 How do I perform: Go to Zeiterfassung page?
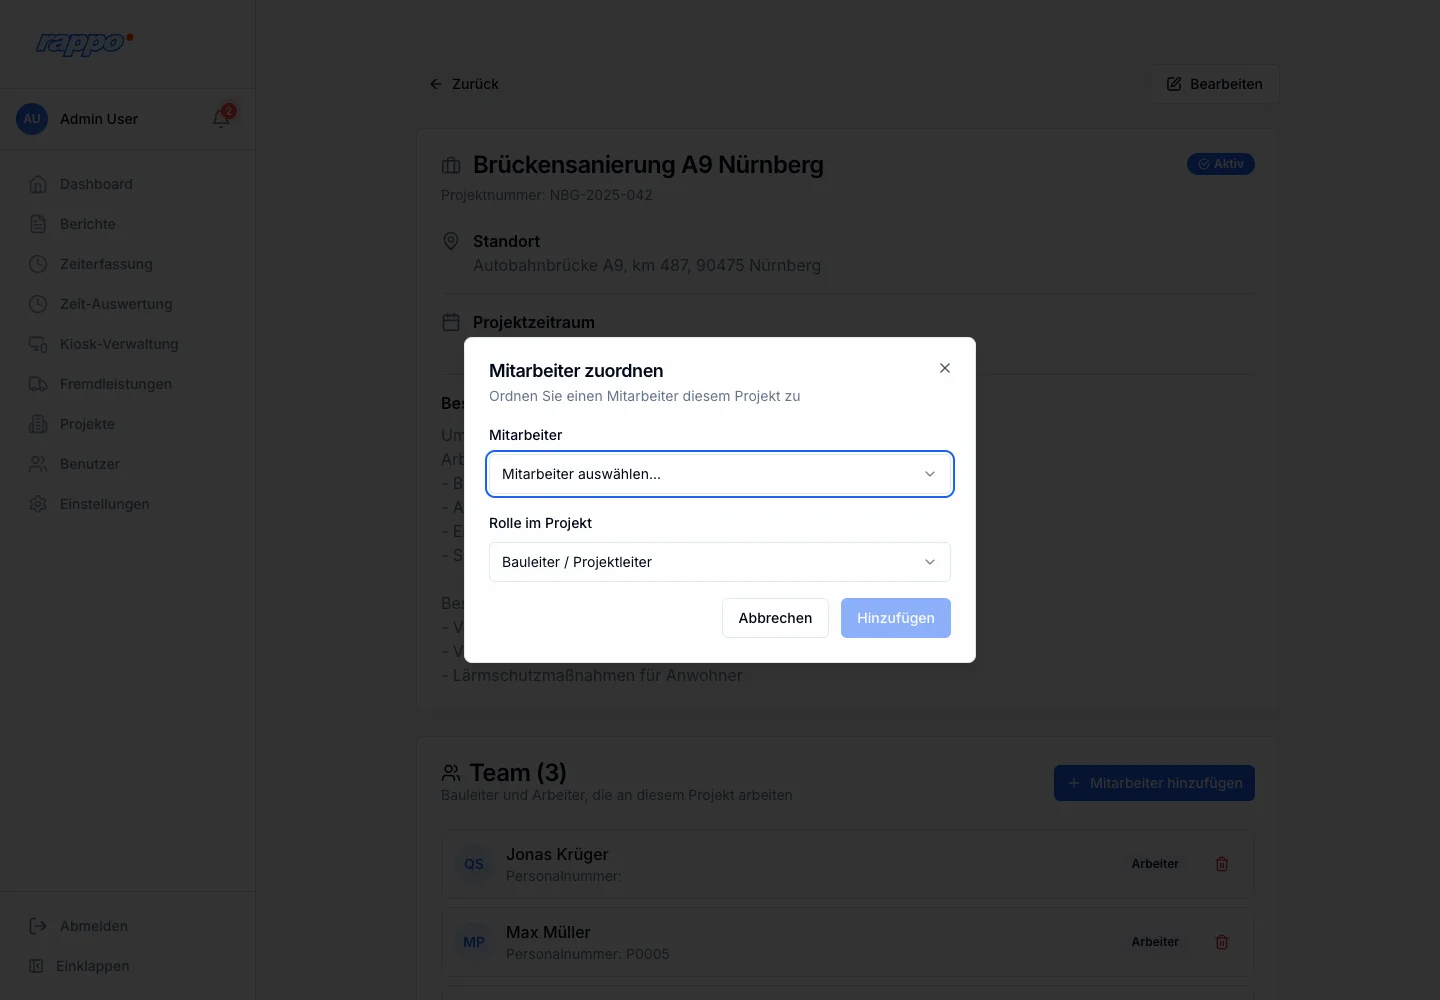[127, 264]
